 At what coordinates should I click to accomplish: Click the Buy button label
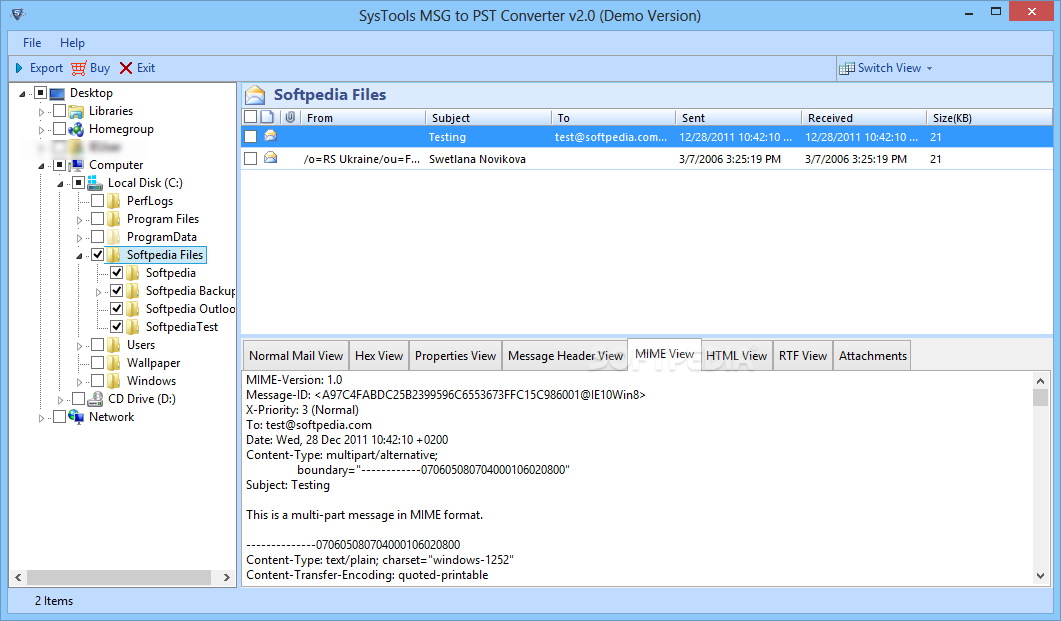coord(99,68)
